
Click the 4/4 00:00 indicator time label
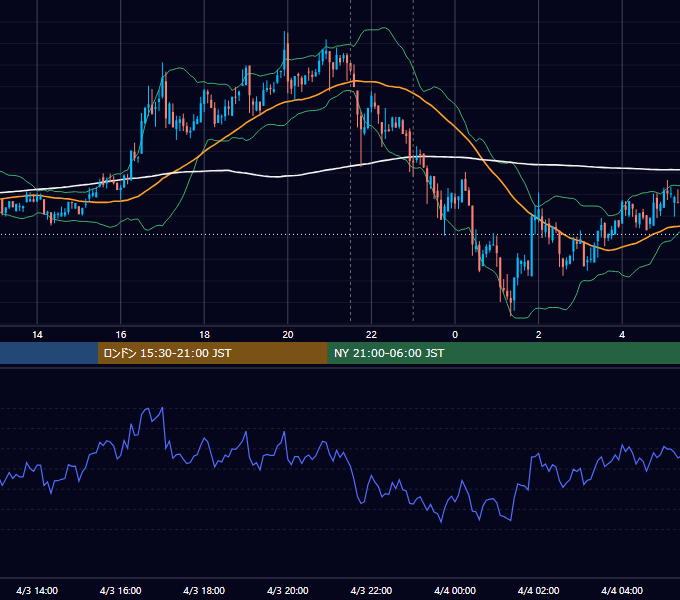455,590
